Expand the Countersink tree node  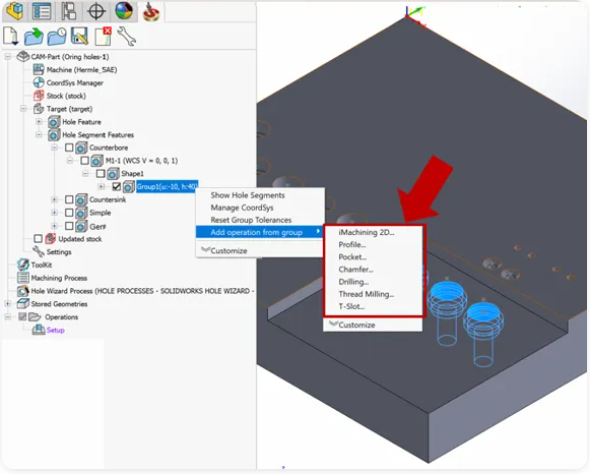[x=55, y=199]
